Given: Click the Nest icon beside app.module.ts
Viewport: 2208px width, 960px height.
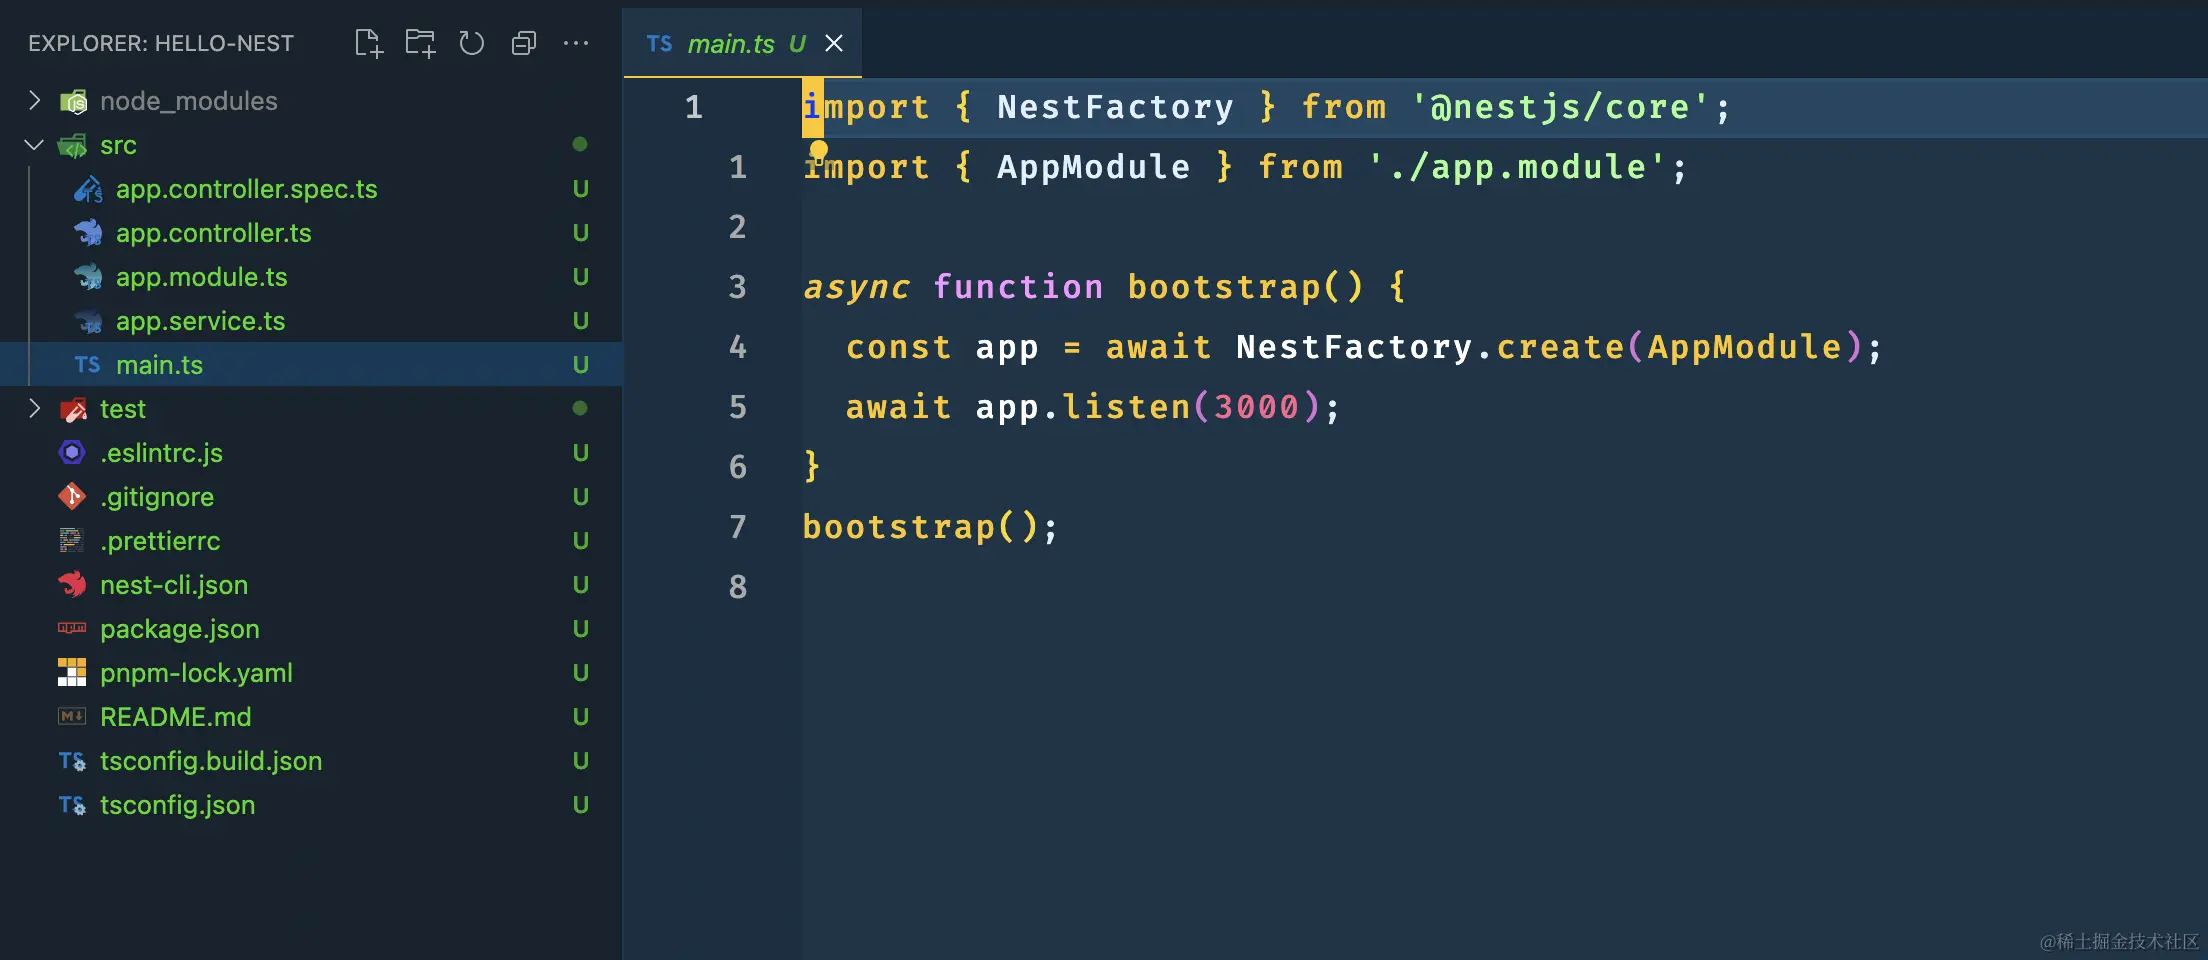Looking at the screenshot, I should click(x=88, y=277).
